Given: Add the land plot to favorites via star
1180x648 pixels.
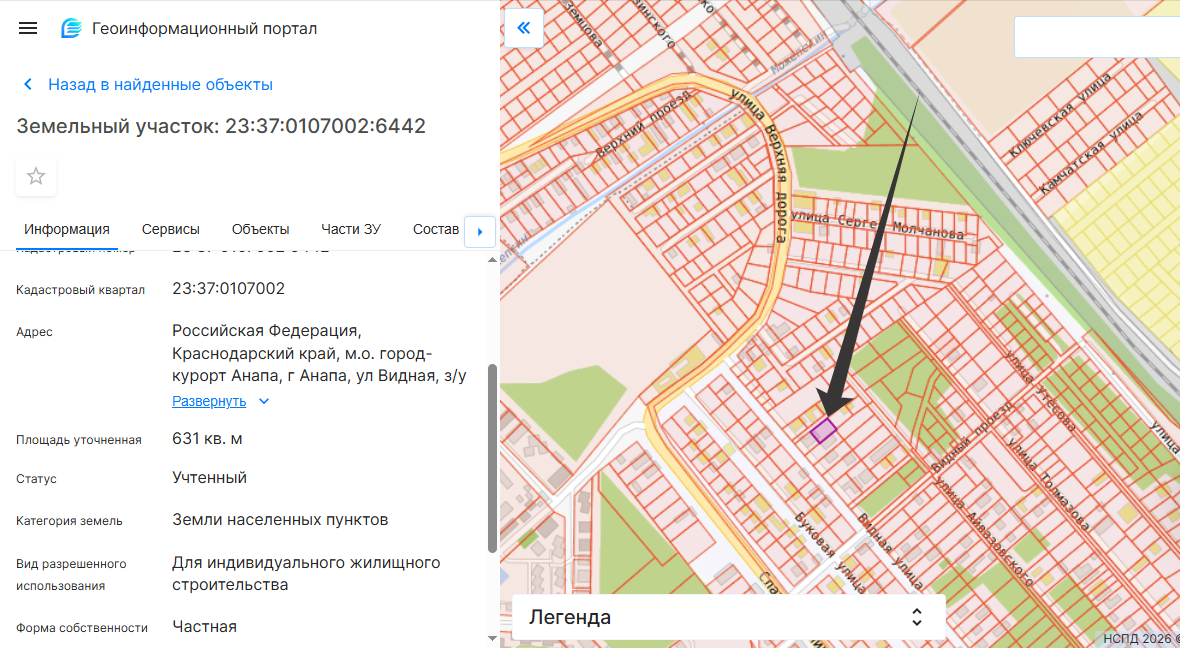Looking at the screenshot, I should pyautogui.click(x=36, y=177).
